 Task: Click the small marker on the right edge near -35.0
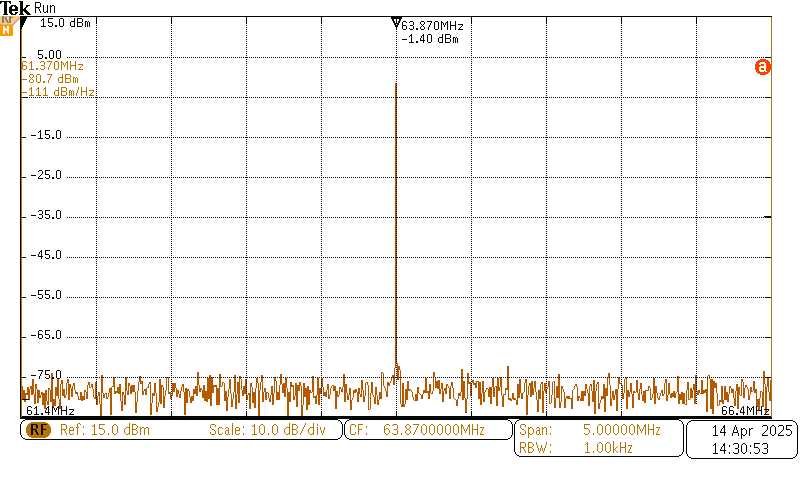[x=768, y=215]
